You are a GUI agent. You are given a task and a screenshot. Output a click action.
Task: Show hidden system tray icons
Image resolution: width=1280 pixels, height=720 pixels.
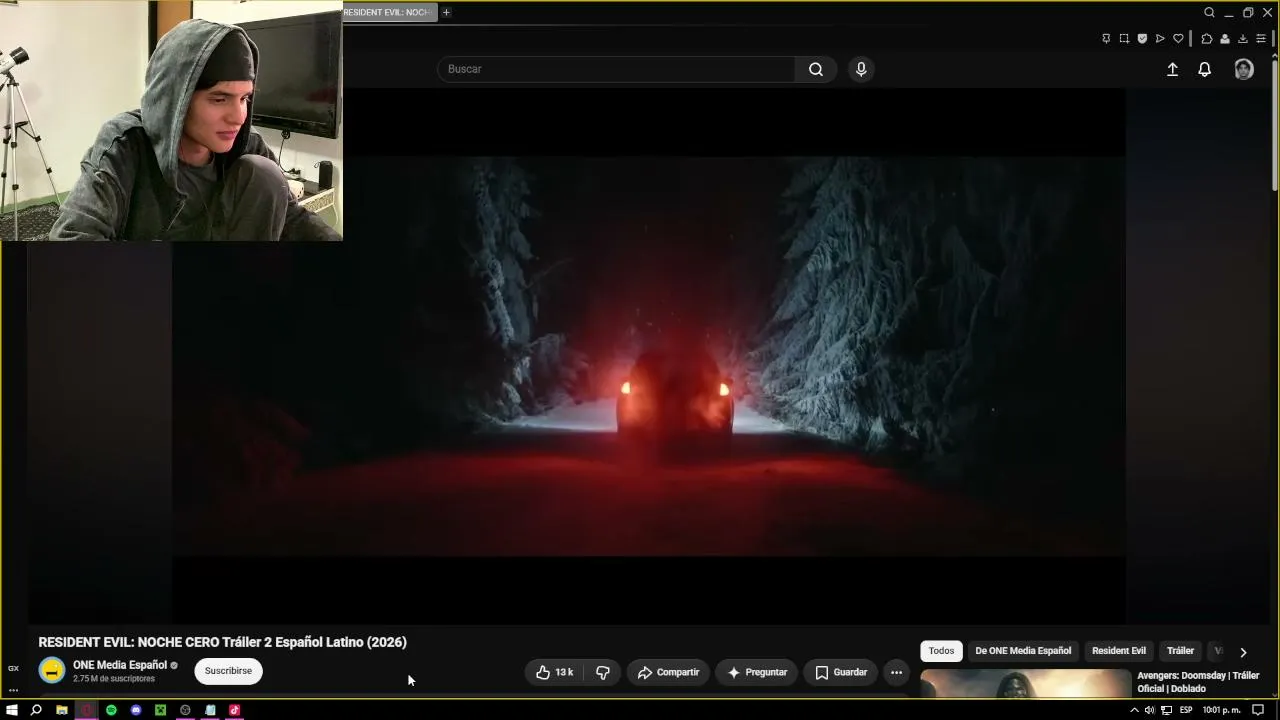coord(1134,710)
